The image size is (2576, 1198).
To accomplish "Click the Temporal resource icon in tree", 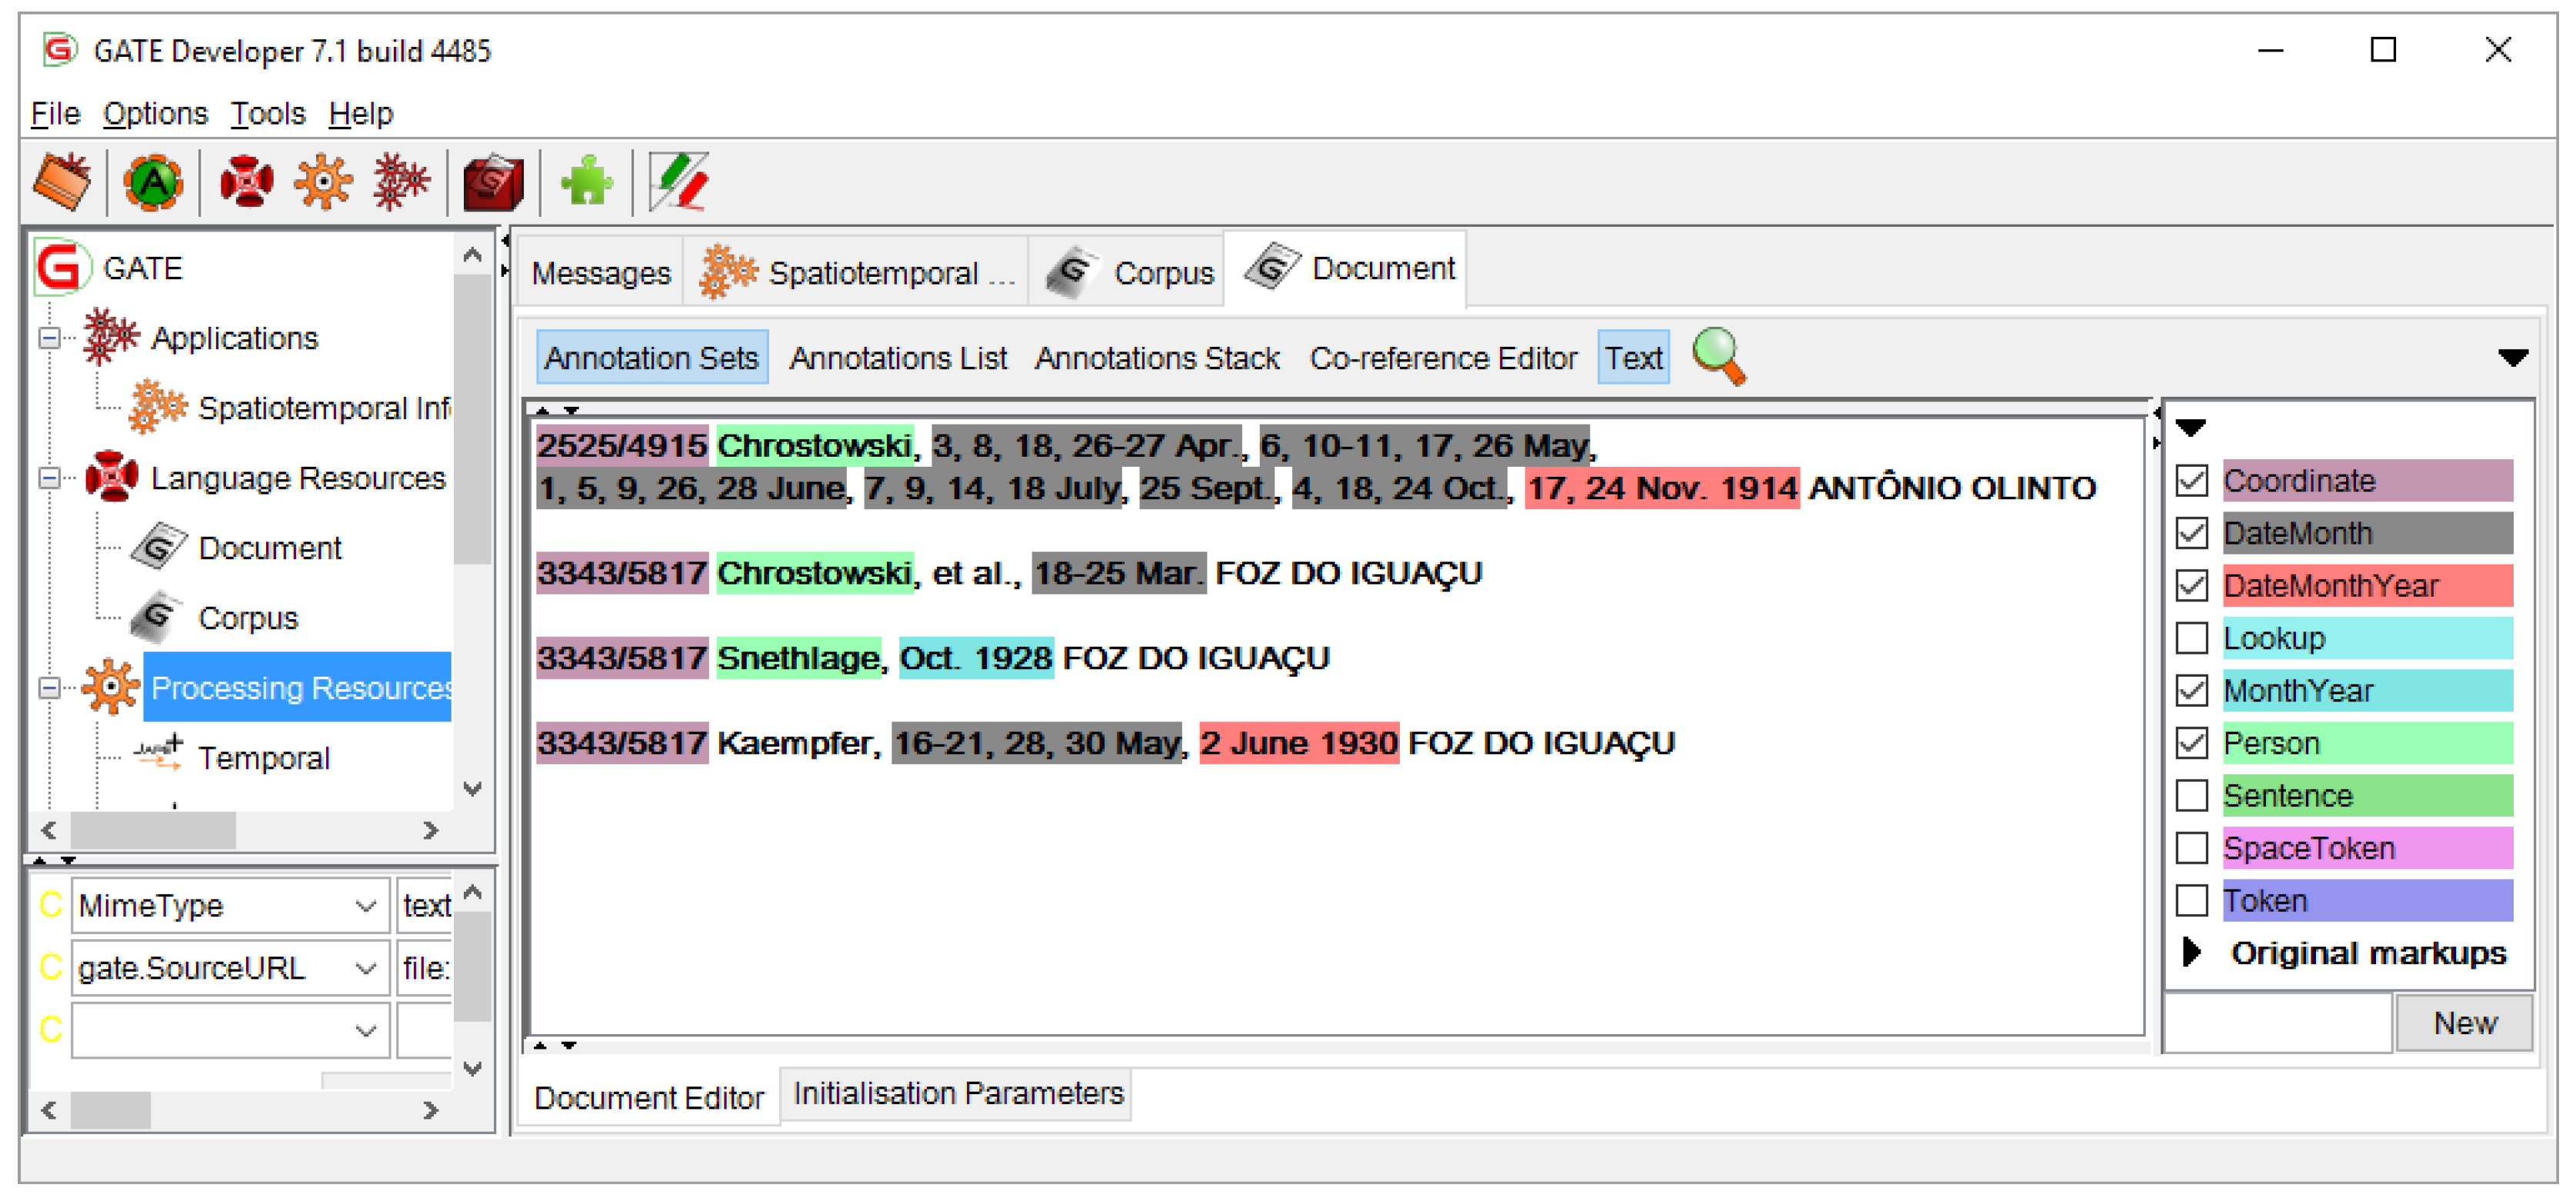I will click(x=158, y=757).
